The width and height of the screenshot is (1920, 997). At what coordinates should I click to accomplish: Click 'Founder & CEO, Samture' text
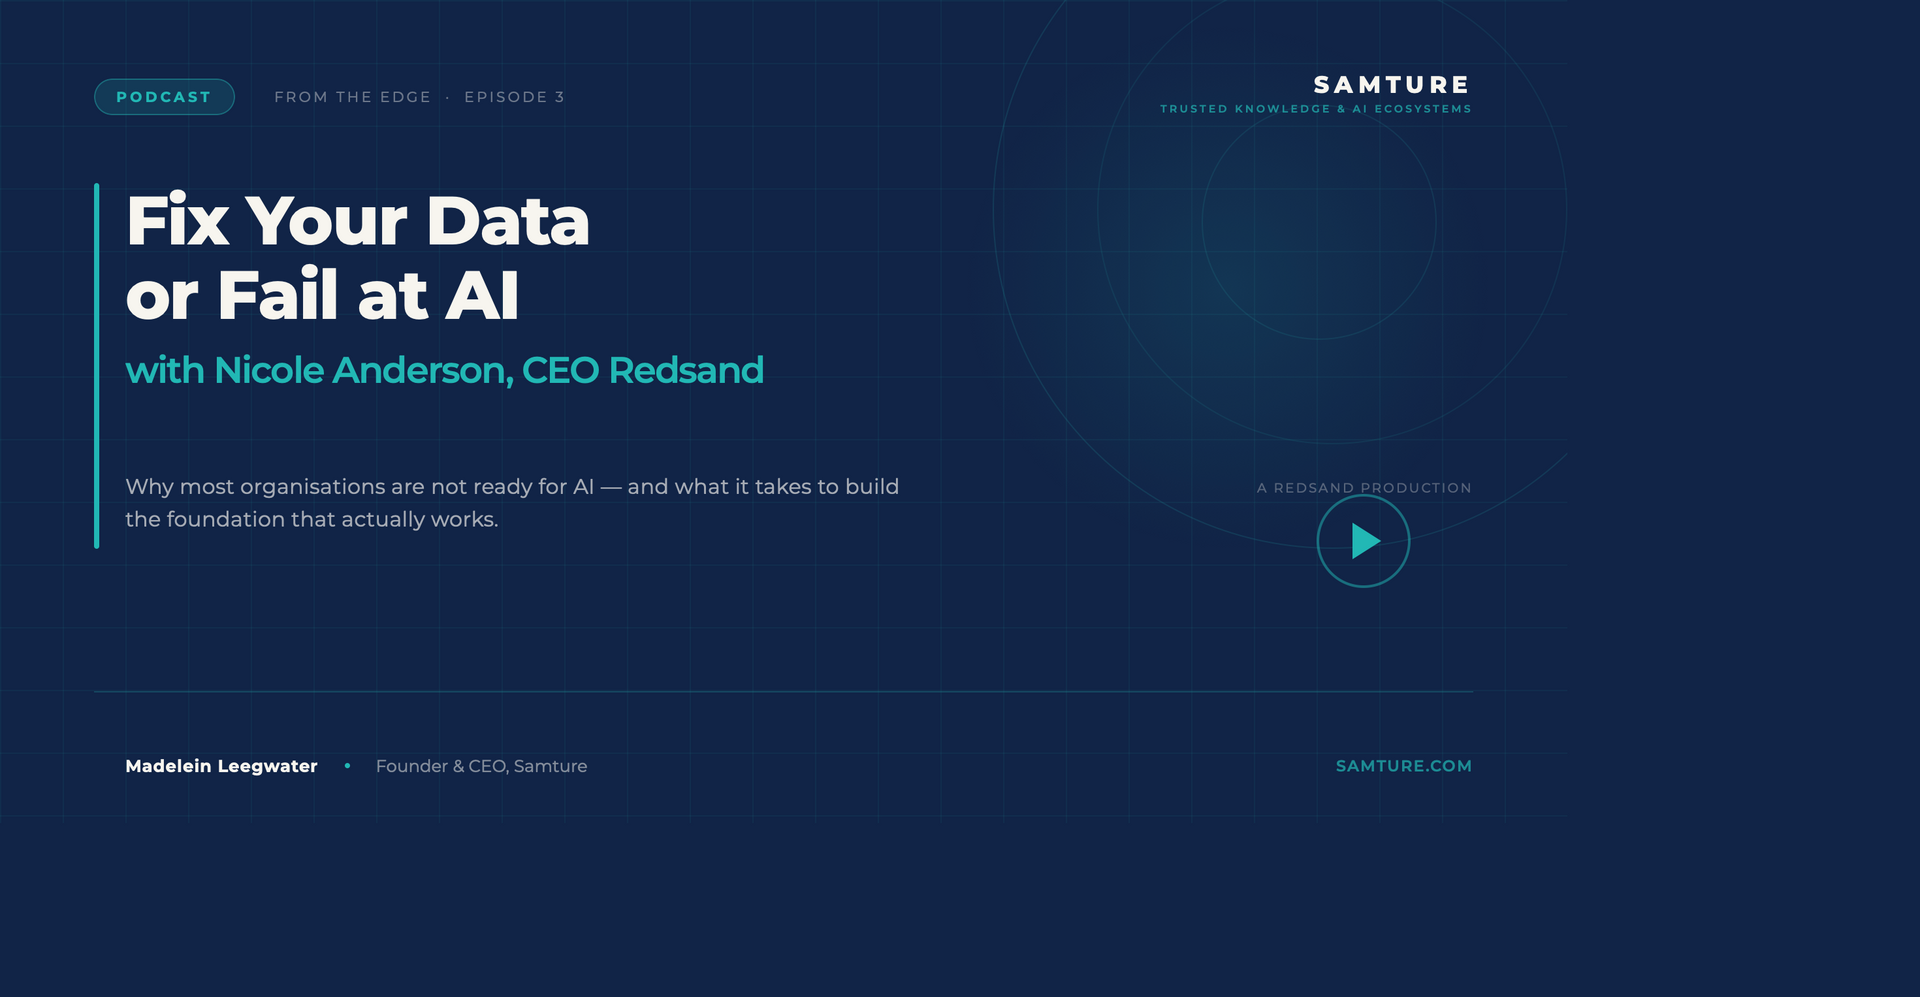click(x=481, y=766)
